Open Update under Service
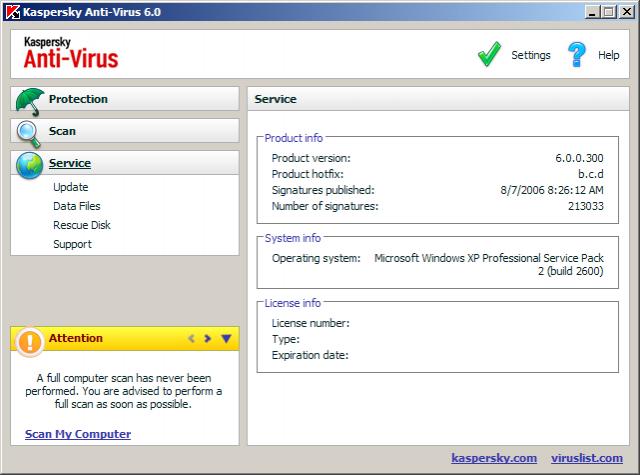Screen dimensions: 640x475 pyautogui.click(x=71, y=187)
